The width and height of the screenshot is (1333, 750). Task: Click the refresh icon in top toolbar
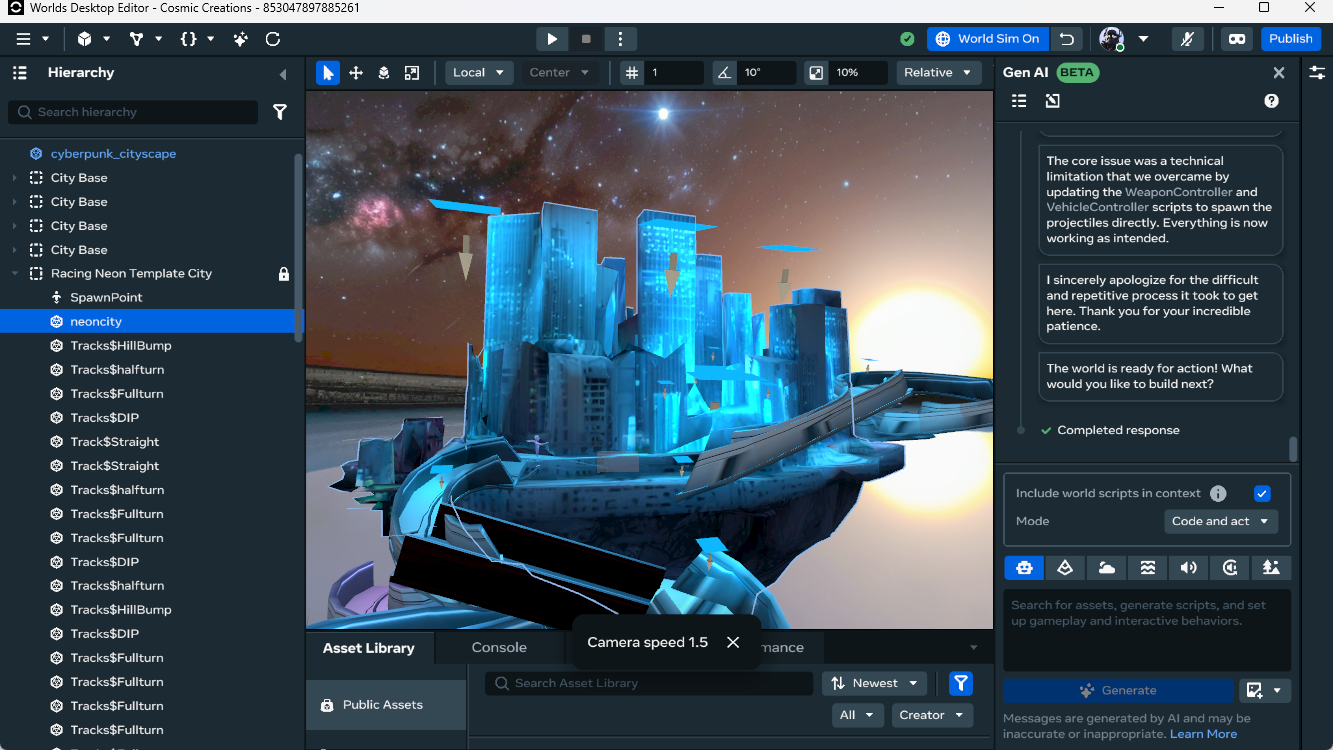tap(273, 39)
